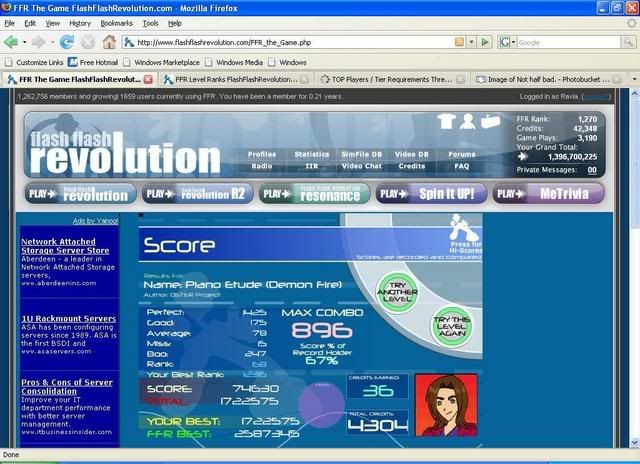This screenshot has height=464, width=640.
Task: Click the Play Spin It UP! button
Action: pos(429,193)
